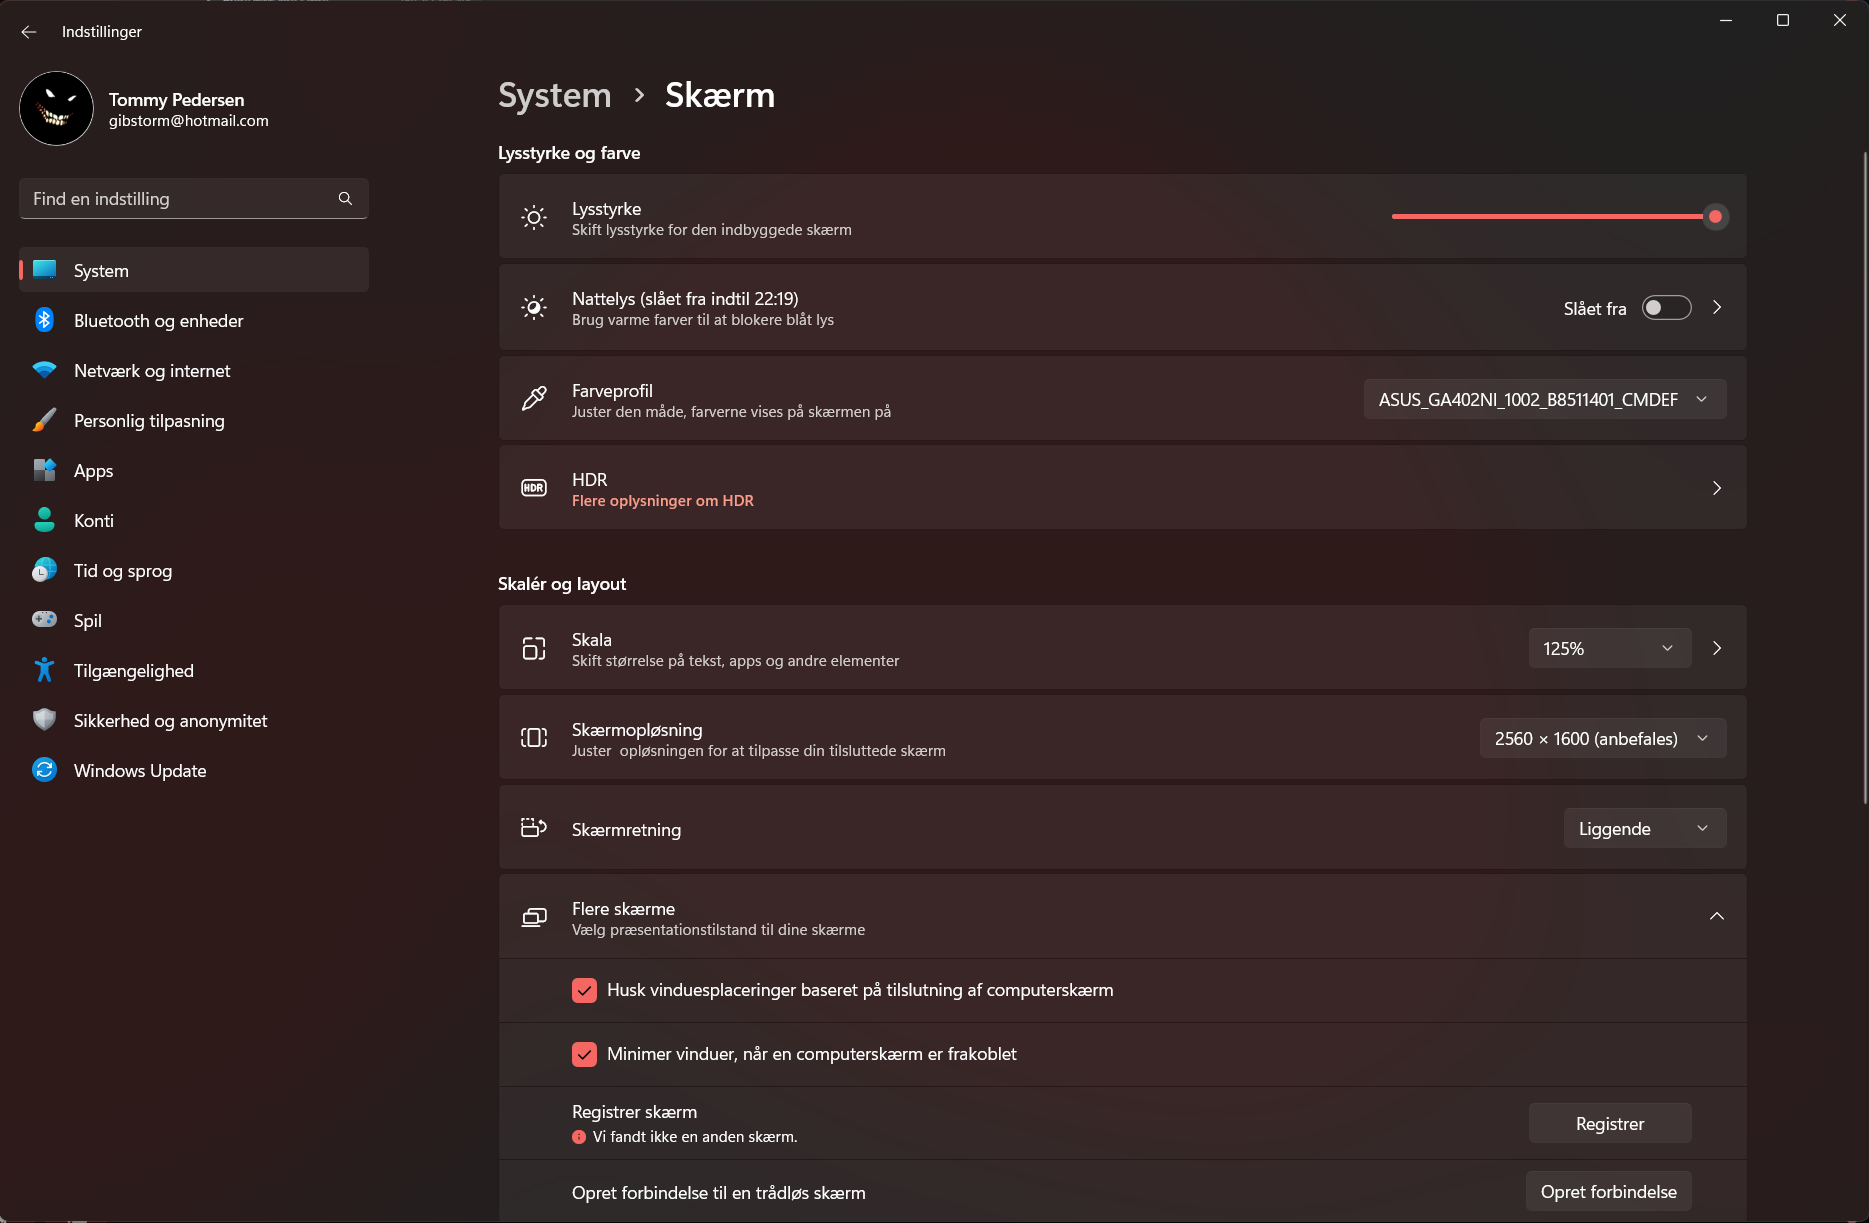The height and width of the screenshot is (1223, 1869).
Task: Open the Skærmretning Liggende dropdown
Action: pos(1643,828)
